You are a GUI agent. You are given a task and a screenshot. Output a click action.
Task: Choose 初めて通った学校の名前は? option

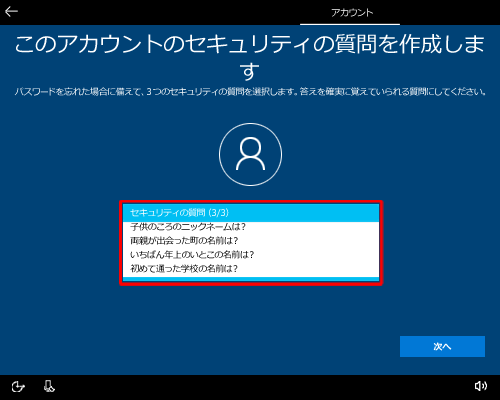pos(251,269)
